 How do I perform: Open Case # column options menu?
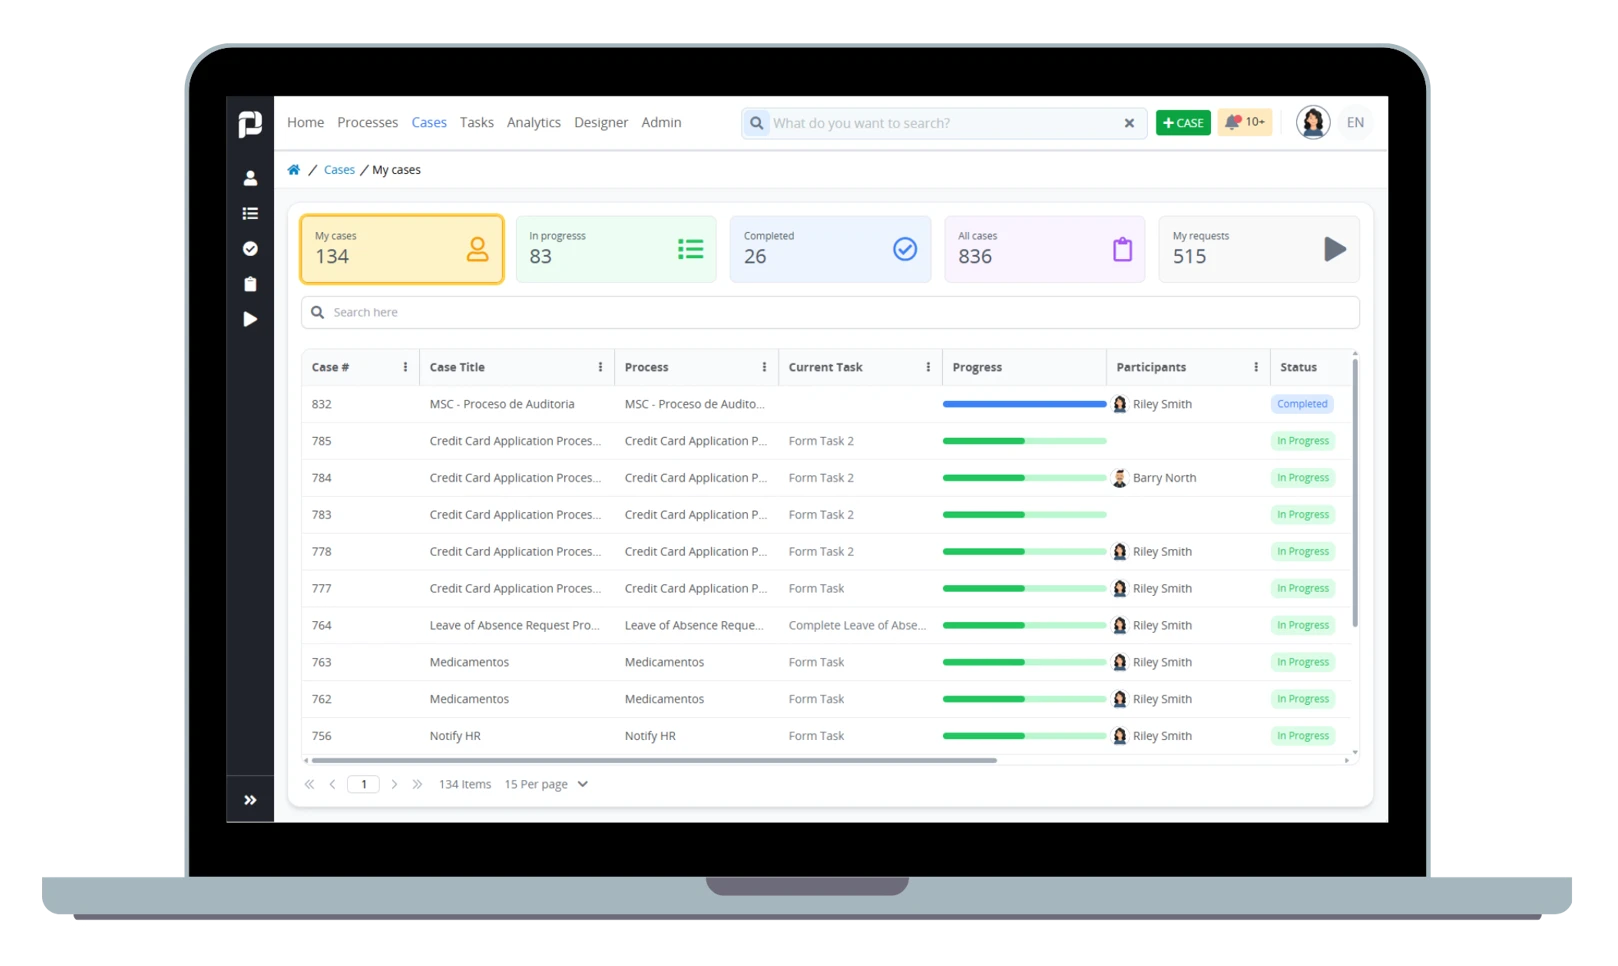point(405,367)
